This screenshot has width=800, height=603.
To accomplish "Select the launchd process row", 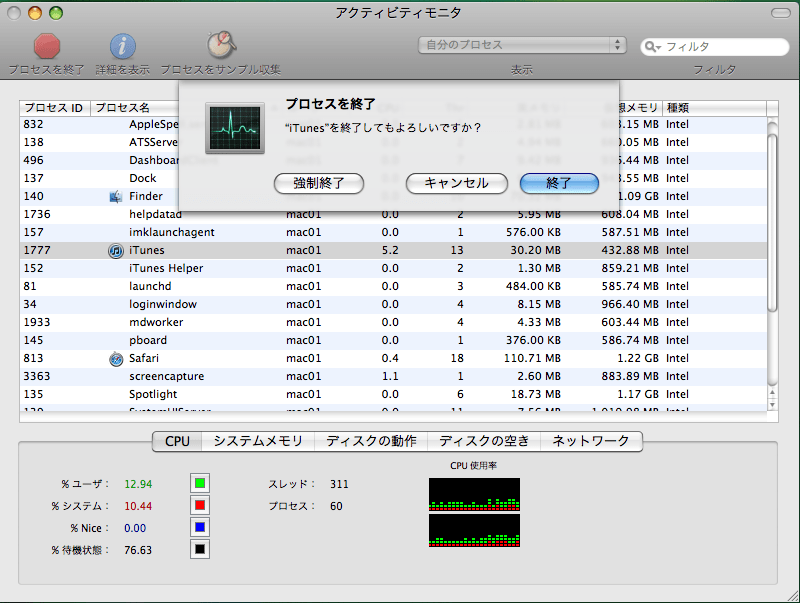I will click(393, 286).
